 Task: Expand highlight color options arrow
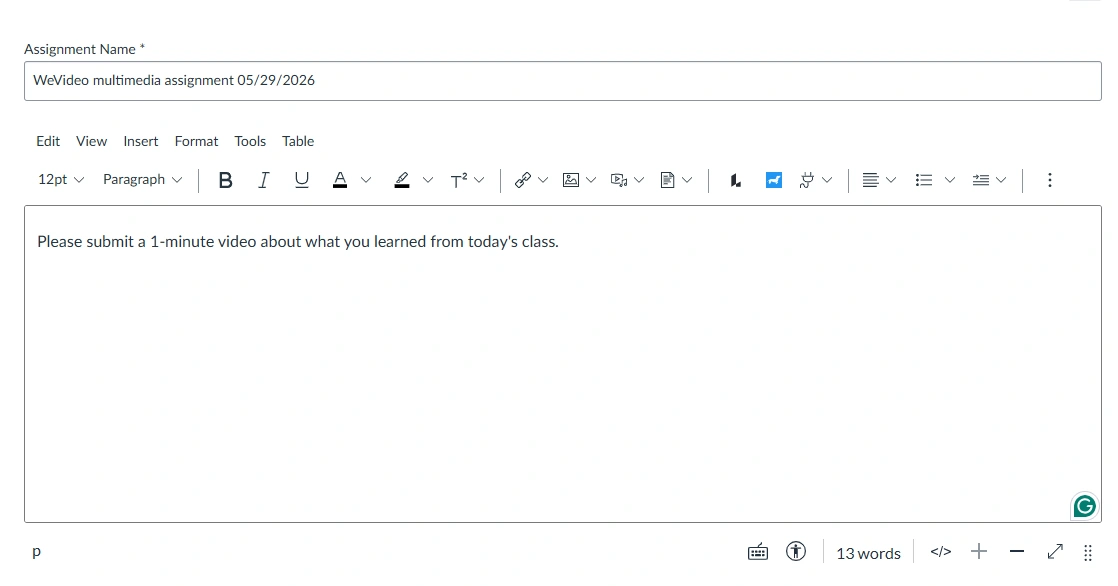click(428, 180)
